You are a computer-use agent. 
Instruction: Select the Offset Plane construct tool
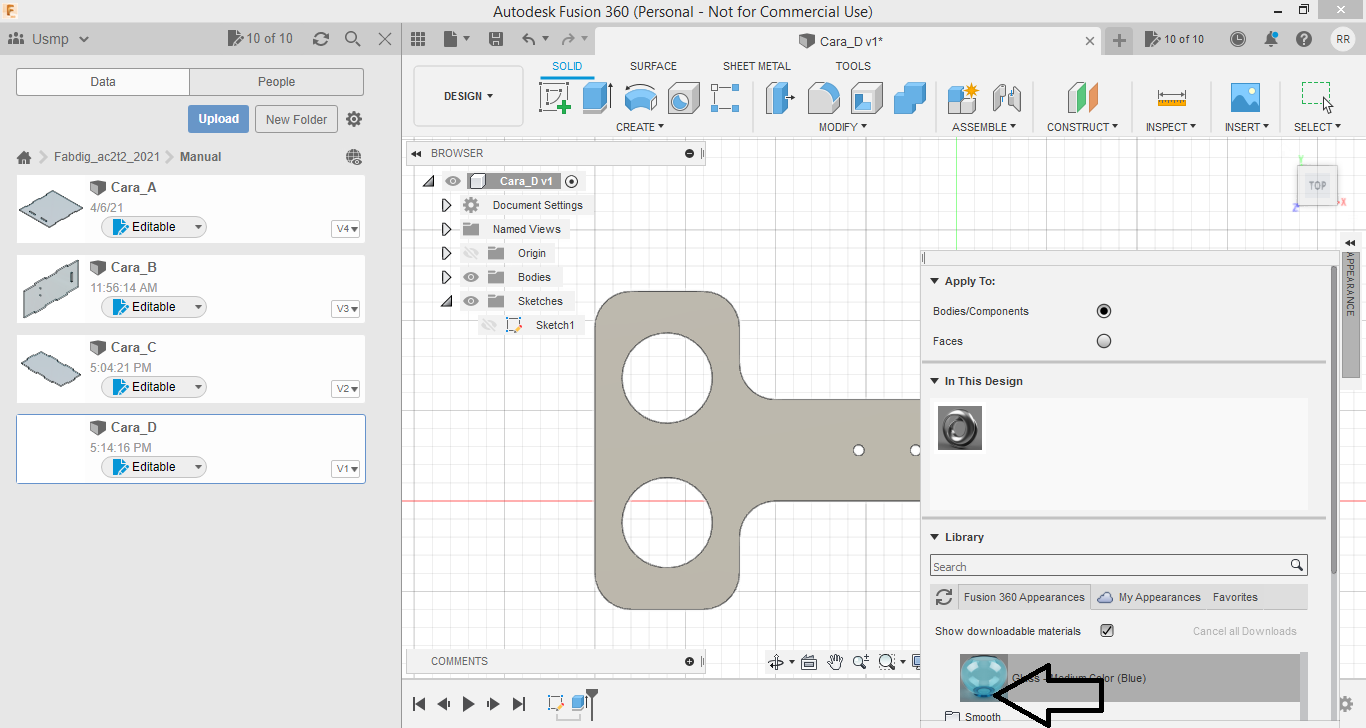pyautogui.click(x=1082, y=98)
